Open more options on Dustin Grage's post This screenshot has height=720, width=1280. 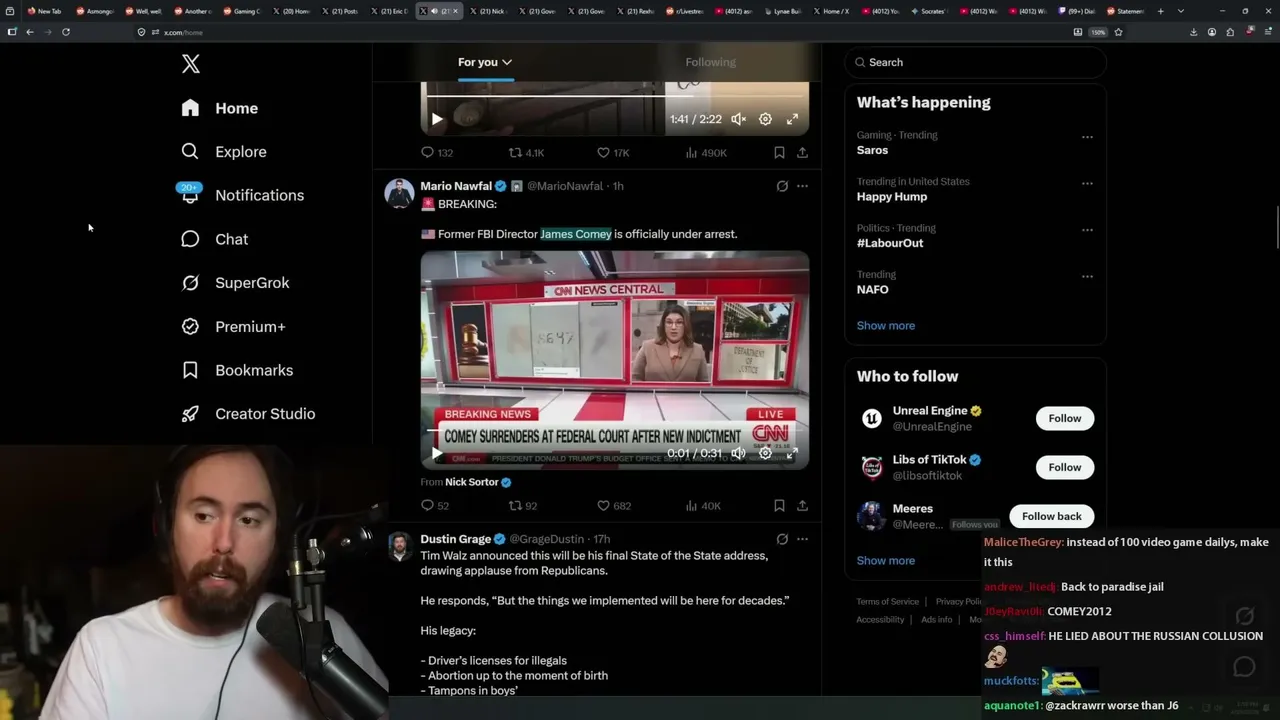pyautogui.click(x=802, y=539)
